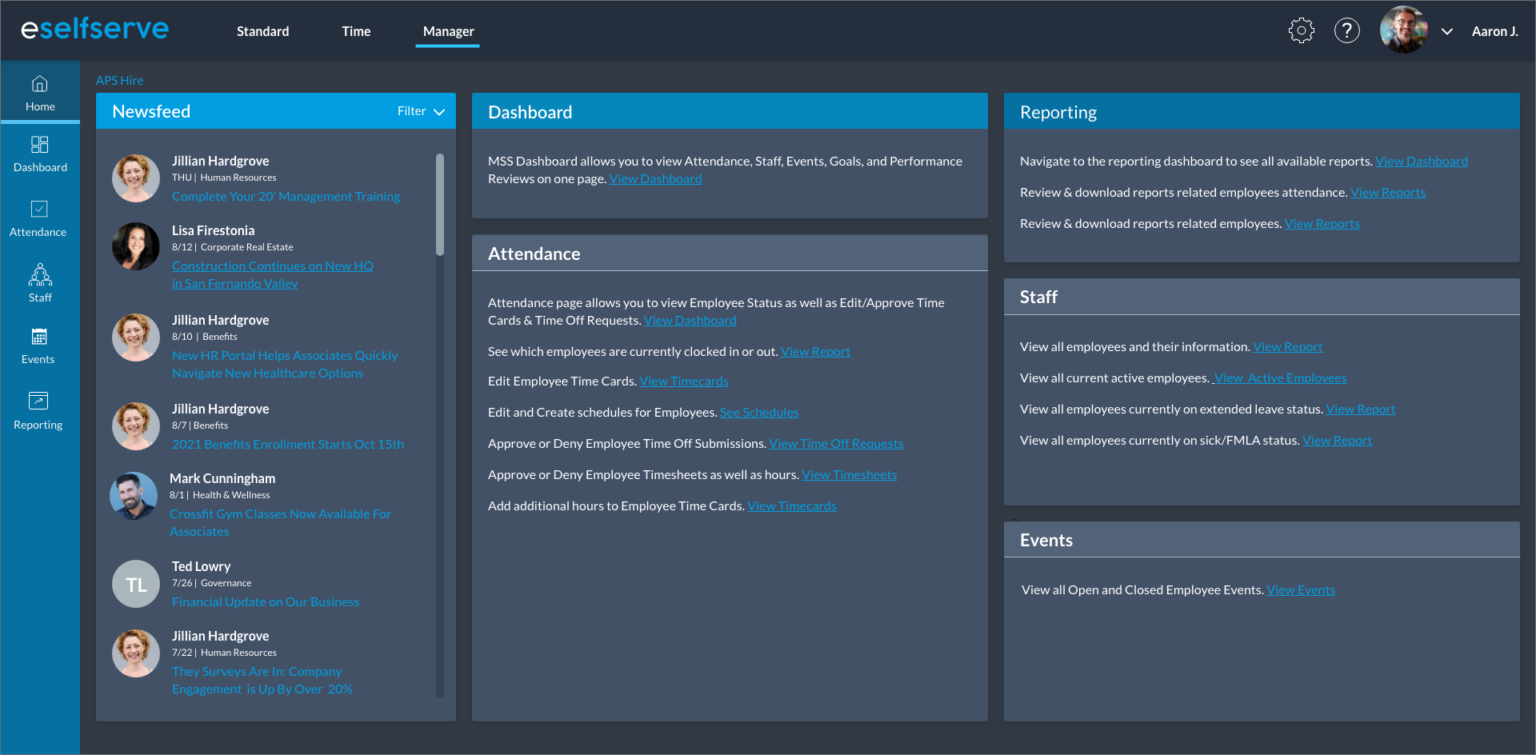
Task: Open the Events calendar sidebar icon
Action: (x=39, y=337)
